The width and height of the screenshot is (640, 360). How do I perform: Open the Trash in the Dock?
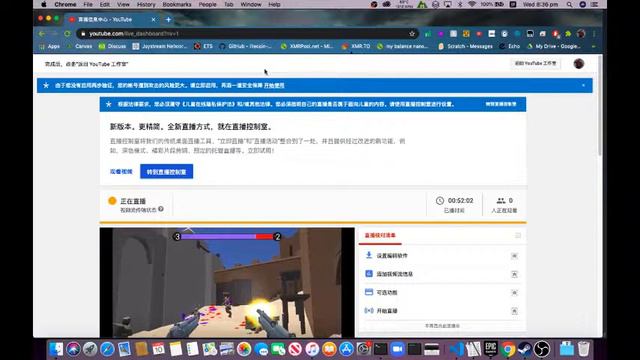click(584, 349)
